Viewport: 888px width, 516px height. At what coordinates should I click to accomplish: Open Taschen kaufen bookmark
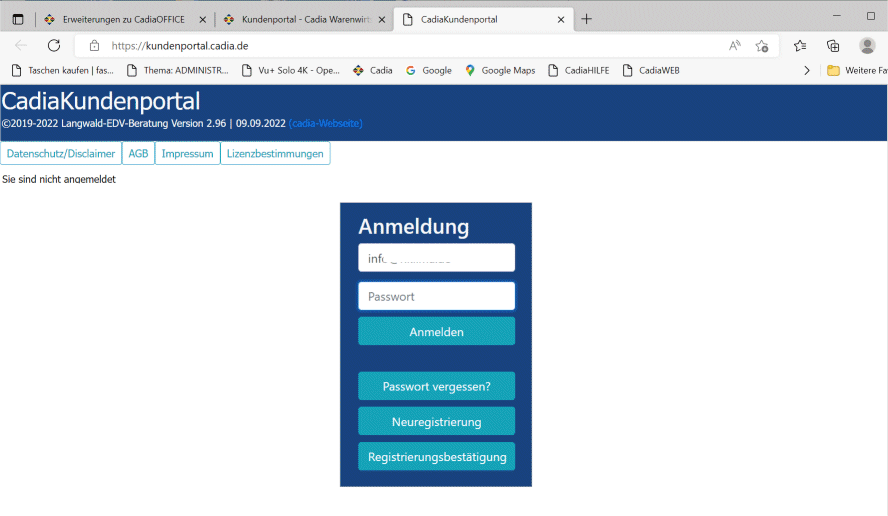coord(62,70)
